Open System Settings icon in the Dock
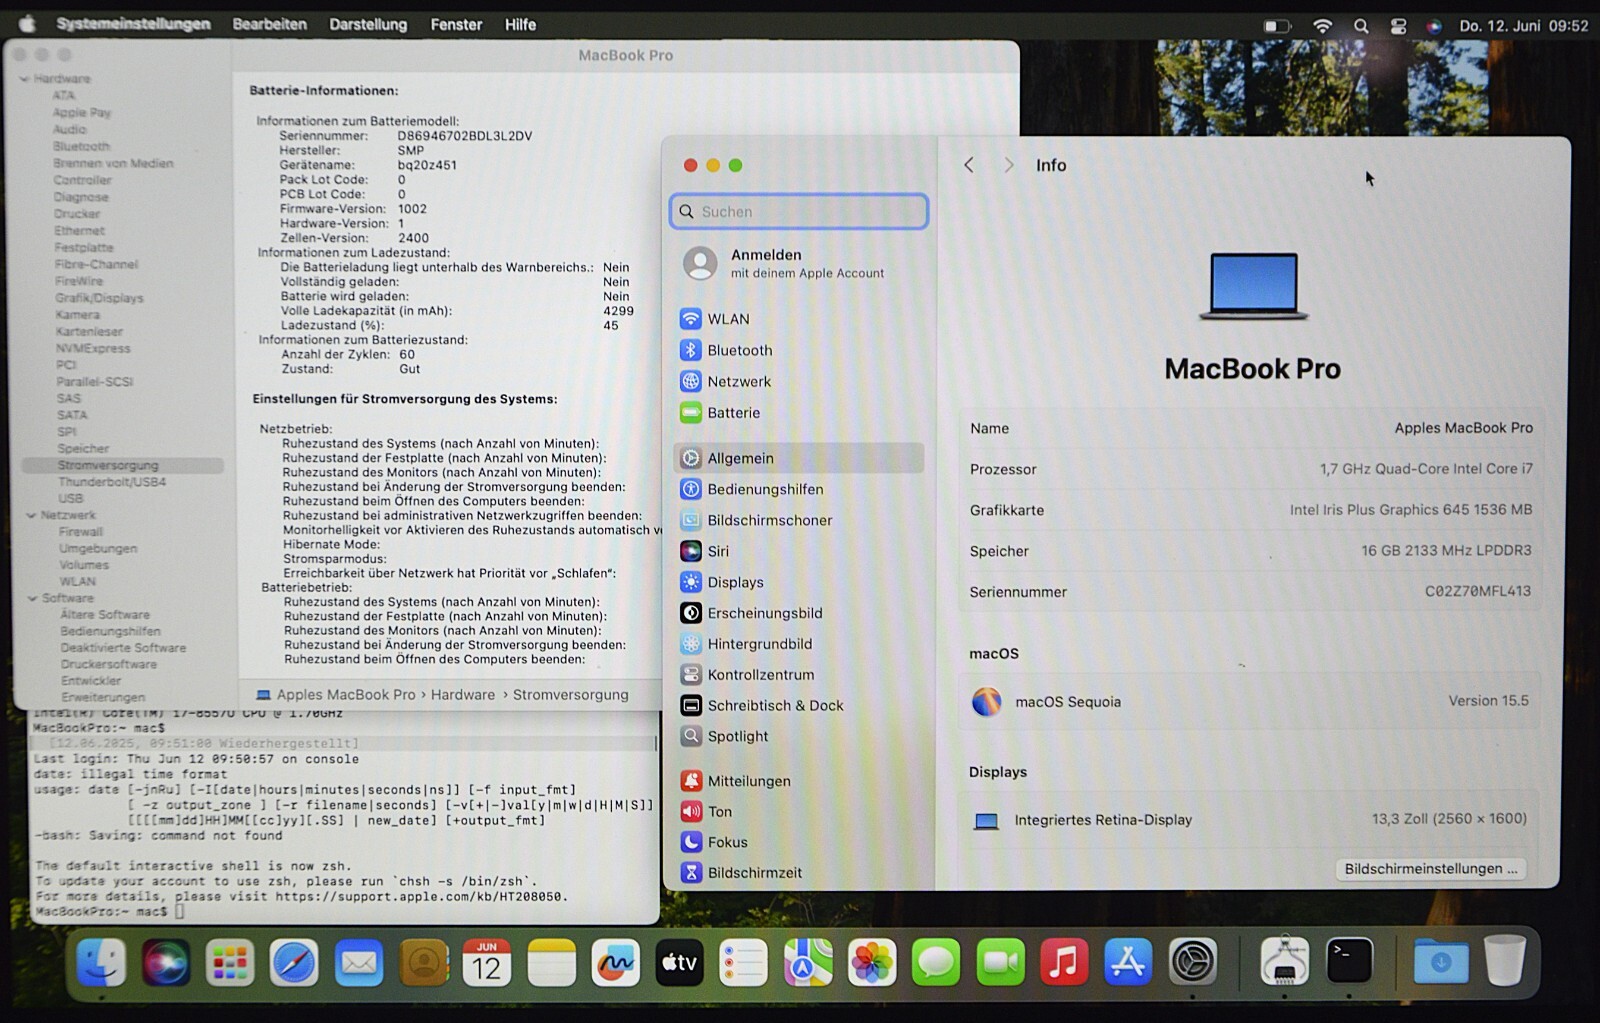 coord(1193,963)
